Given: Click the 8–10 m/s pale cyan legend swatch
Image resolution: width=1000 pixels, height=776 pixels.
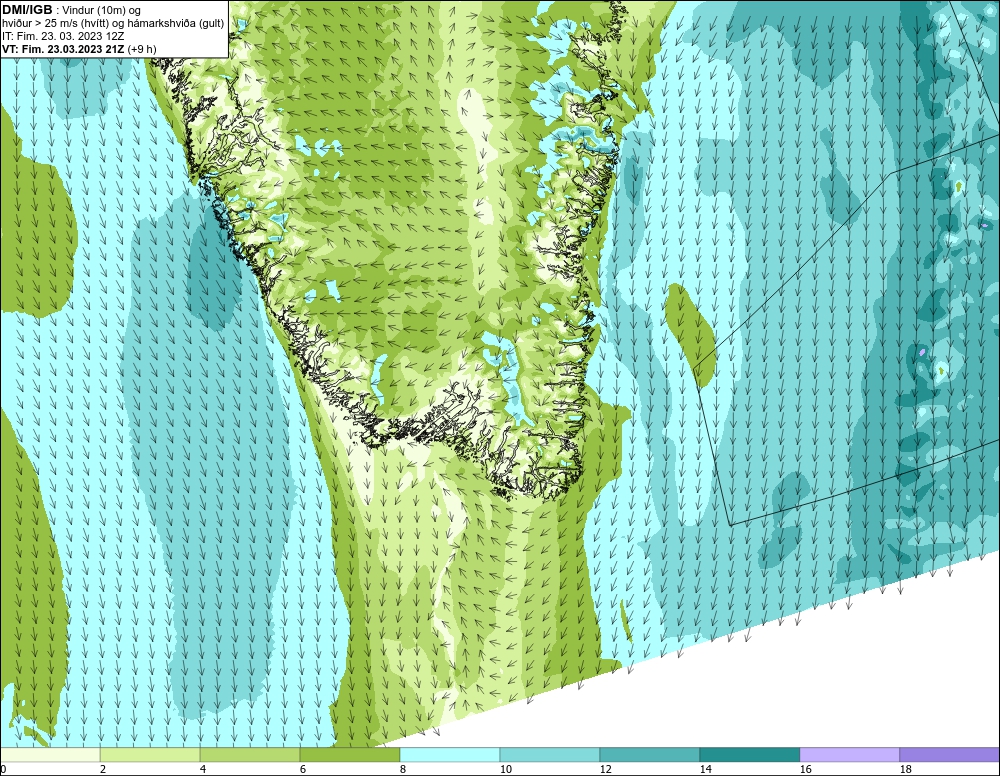Looking at the screenshot, I should tap(450, 755).
